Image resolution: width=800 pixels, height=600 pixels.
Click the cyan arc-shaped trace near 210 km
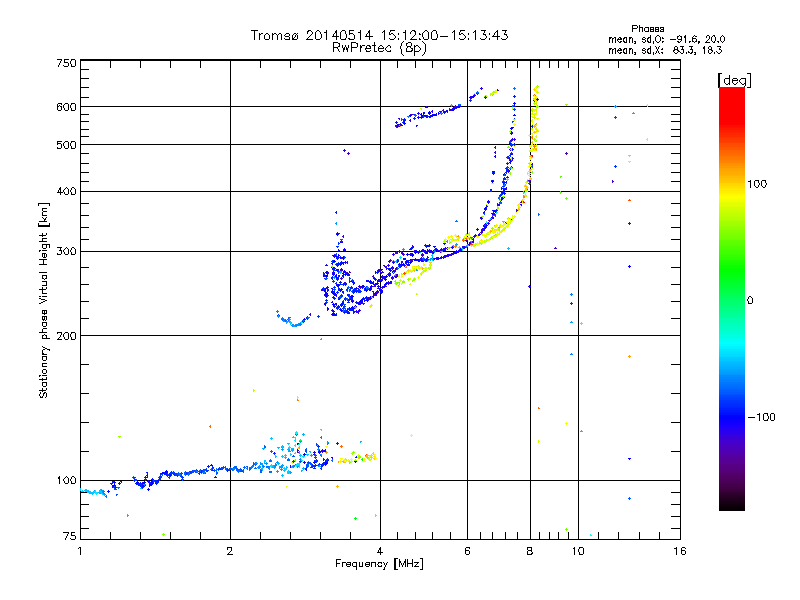click(x=293, y=320)
